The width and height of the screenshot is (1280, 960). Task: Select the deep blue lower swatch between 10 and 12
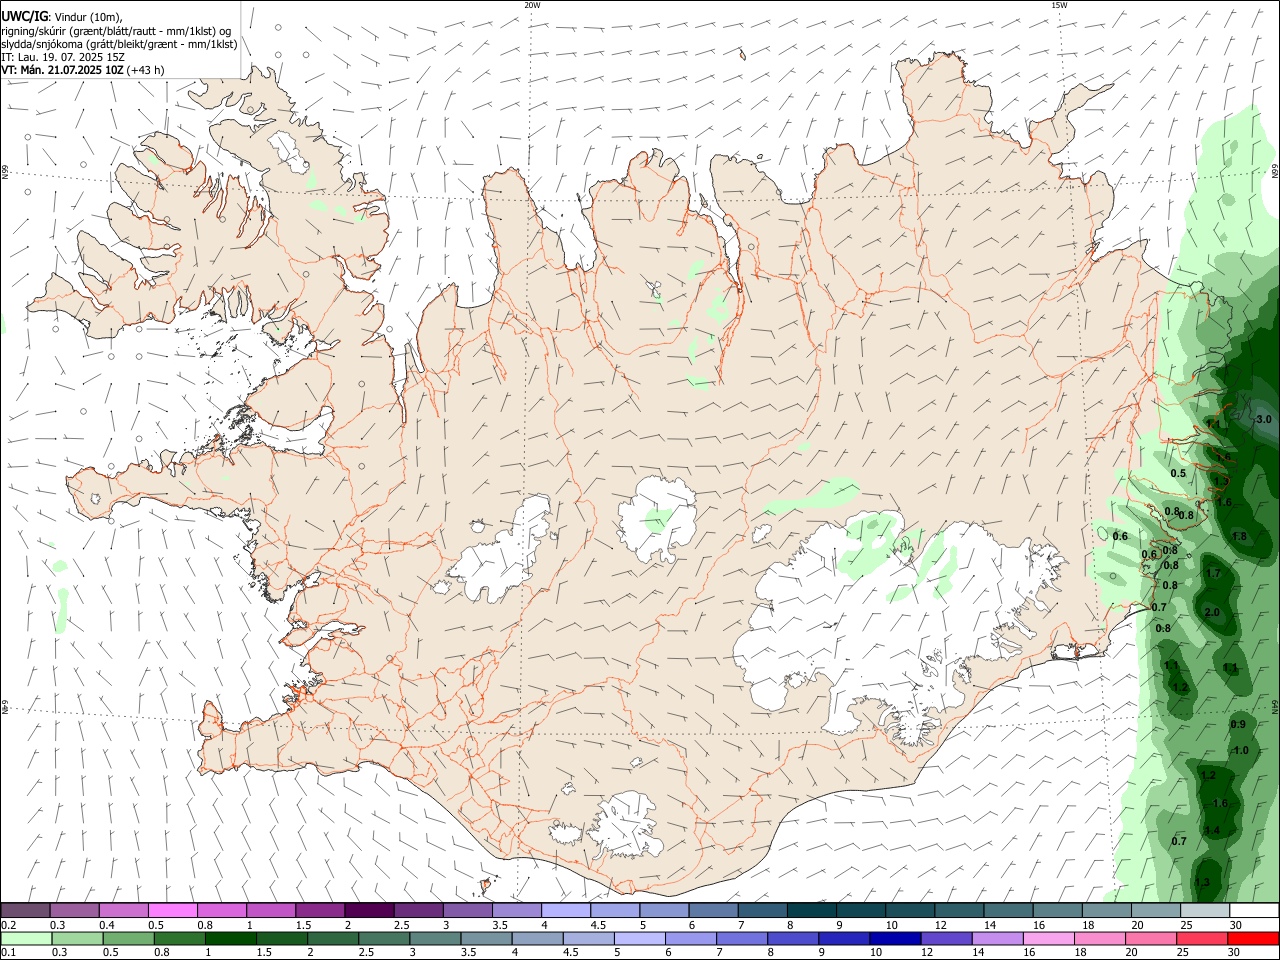896,938
